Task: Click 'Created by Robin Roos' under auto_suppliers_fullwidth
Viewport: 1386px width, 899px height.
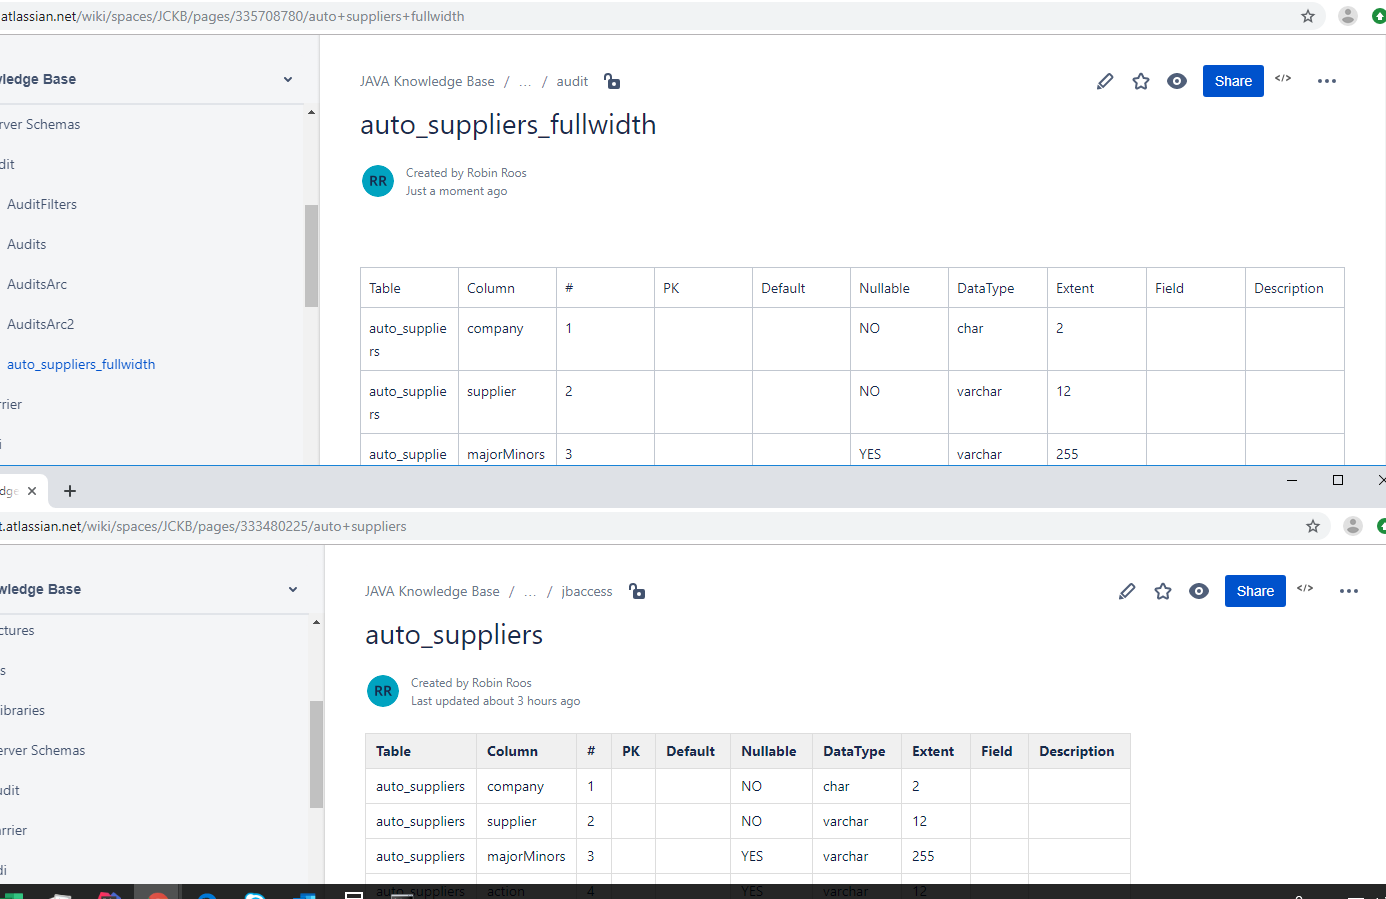Action: (466, 173)
